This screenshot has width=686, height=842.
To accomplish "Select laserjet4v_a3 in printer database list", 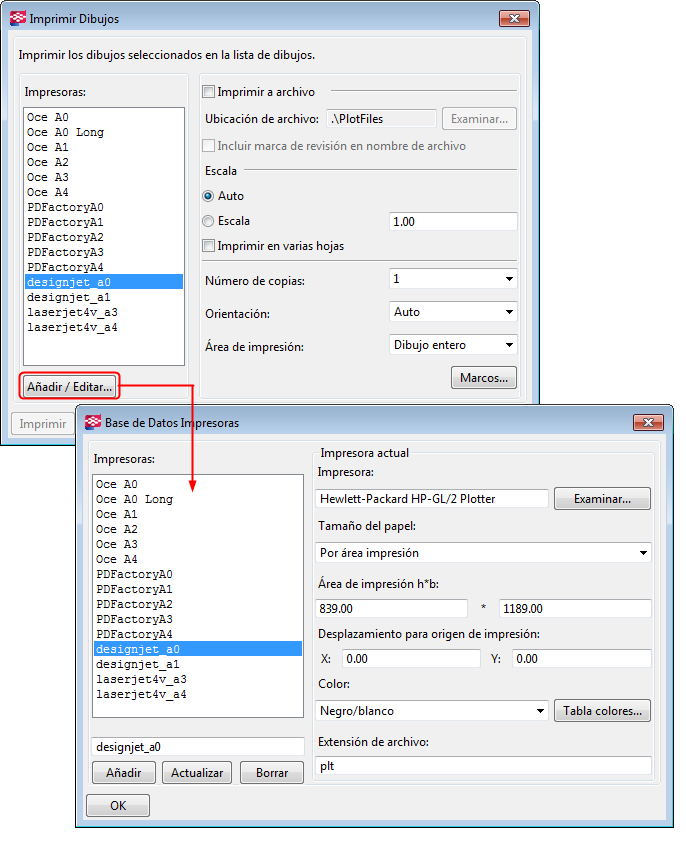I will [x=198, y=680].
